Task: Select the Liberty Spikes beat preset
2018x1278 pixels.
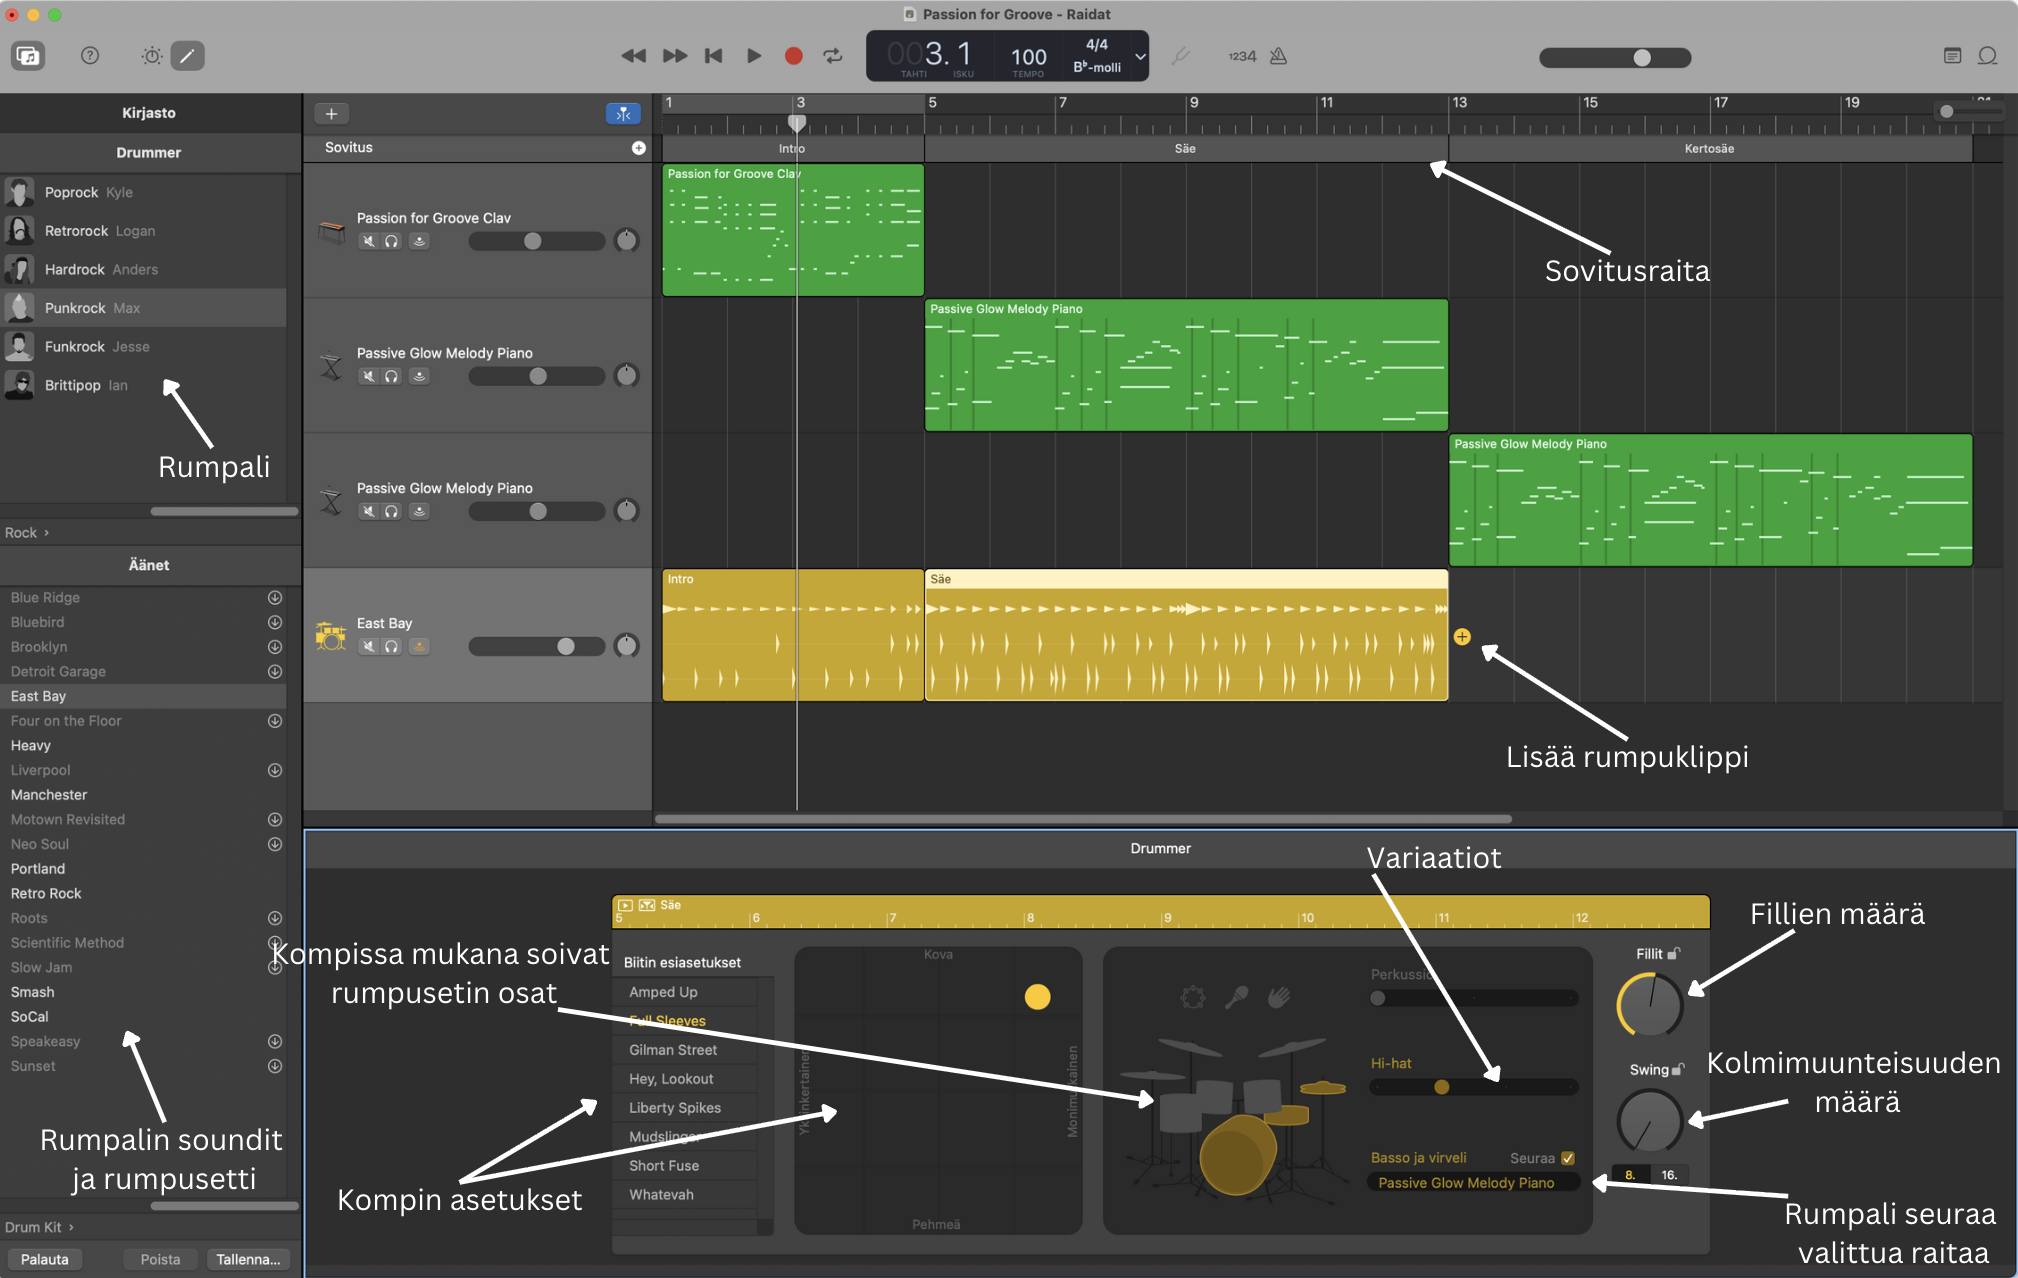Action: (x=675, y=1108)
